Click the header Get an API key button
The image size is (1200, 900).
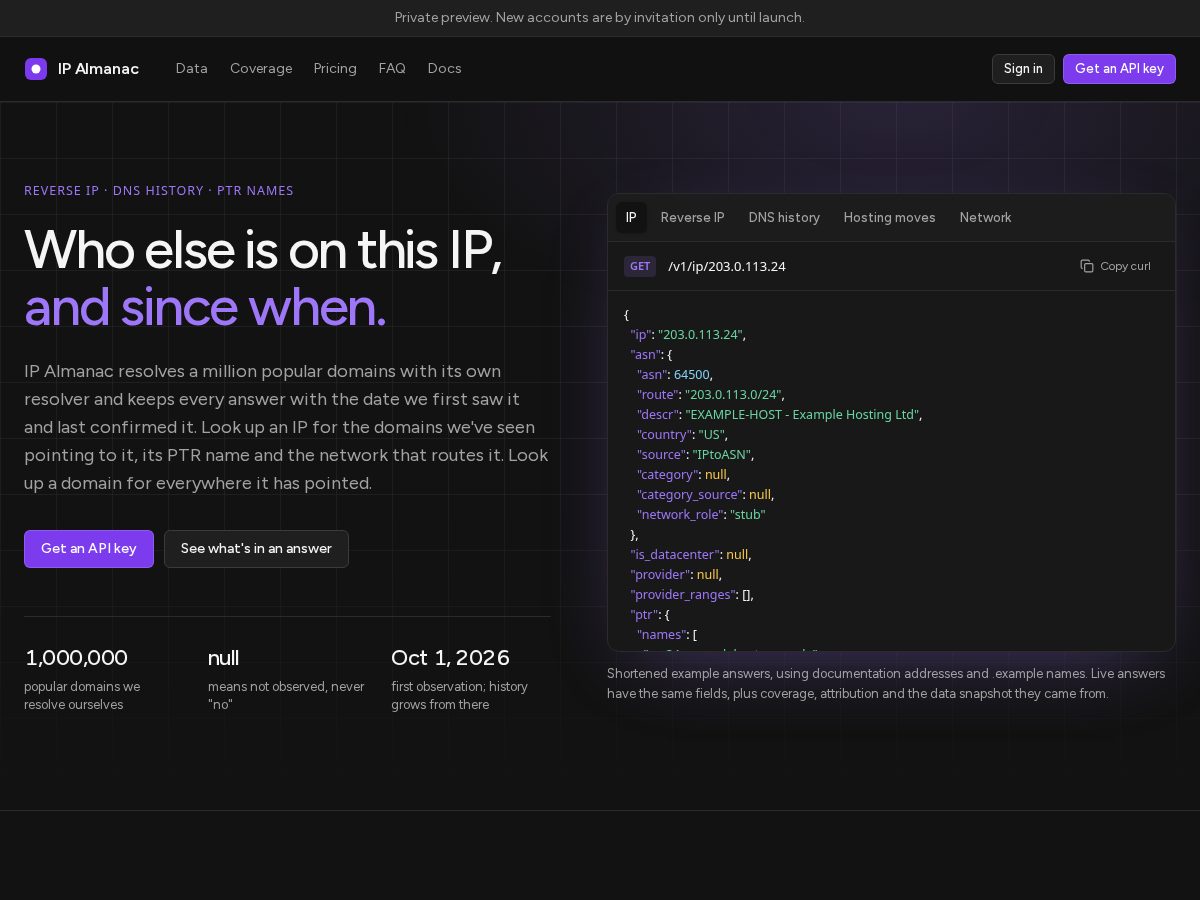(1119, 69)
